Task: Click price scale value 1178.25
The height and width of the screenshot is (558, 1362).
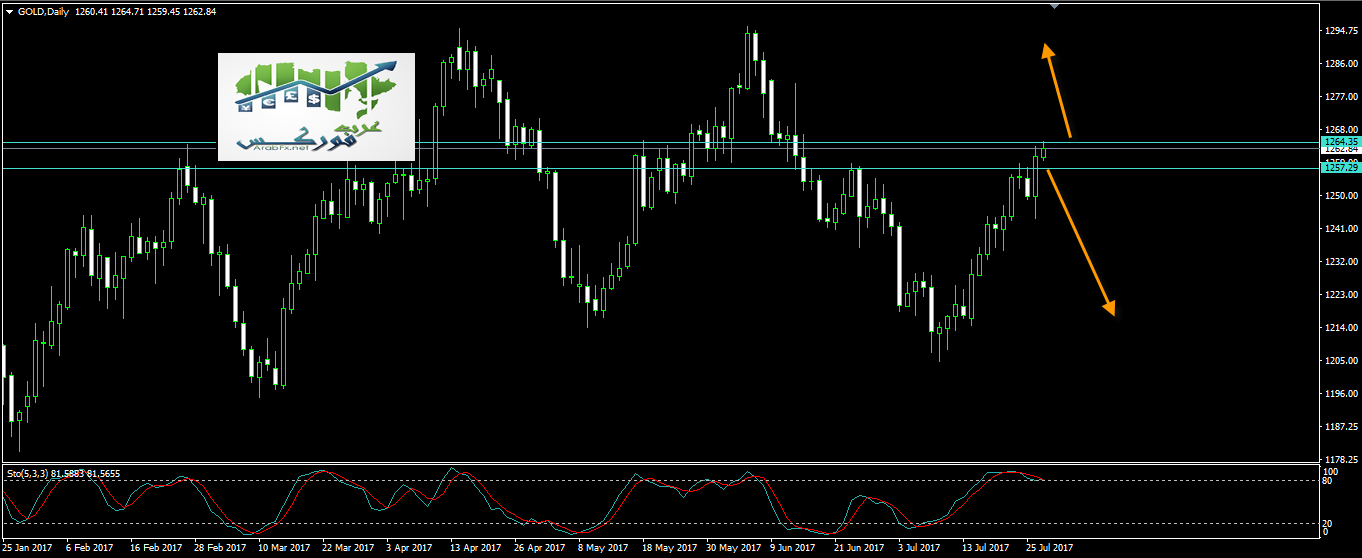Action: 1340,460
